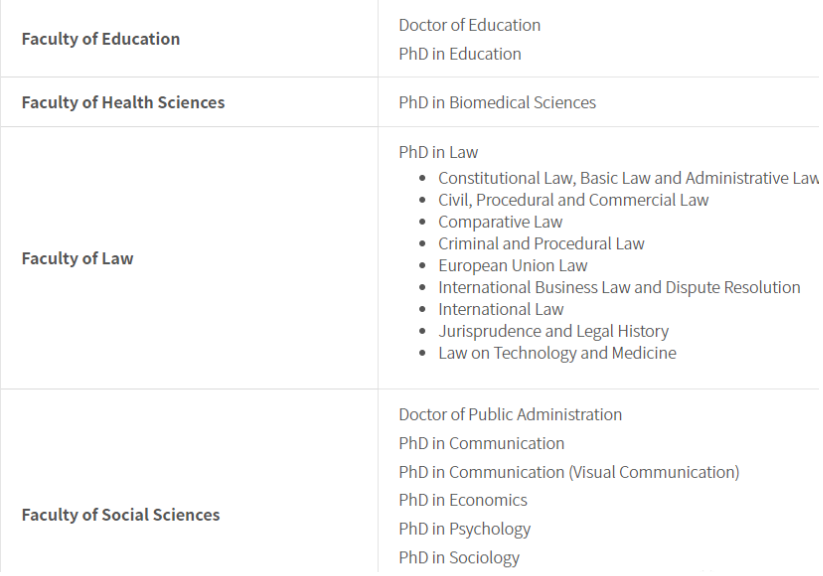Click PhD in Communication (Visual Communication)
This screenshot has height=576, width=823.
pos(569,472)
